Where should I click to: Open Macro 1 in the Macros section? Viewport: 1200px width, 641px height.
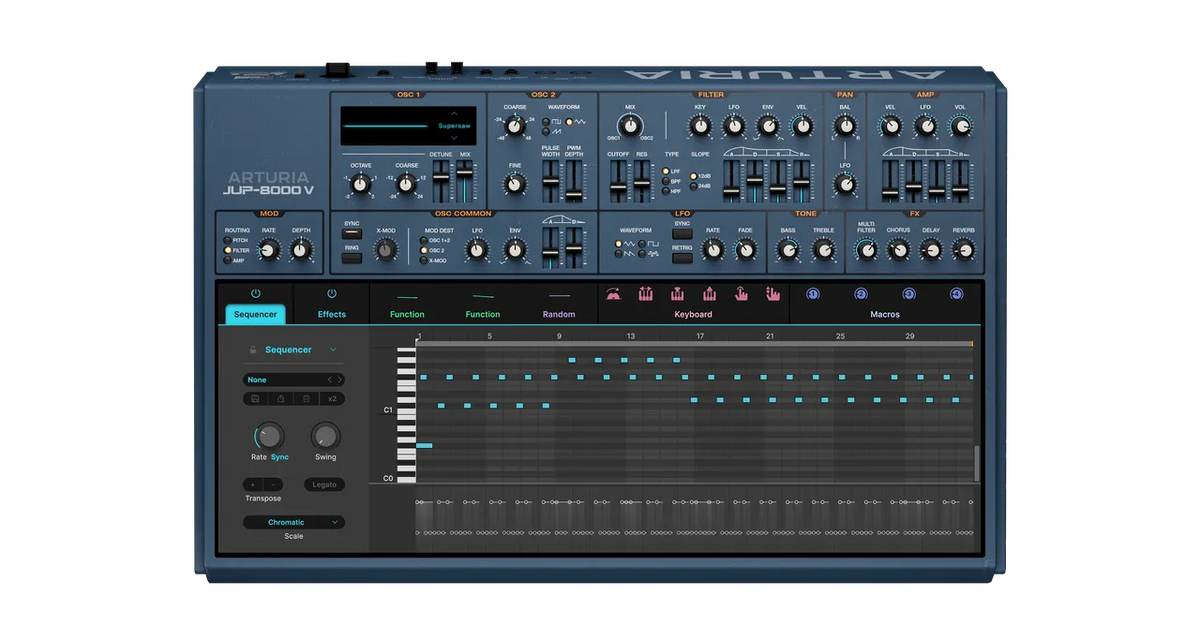pos(812,293)
